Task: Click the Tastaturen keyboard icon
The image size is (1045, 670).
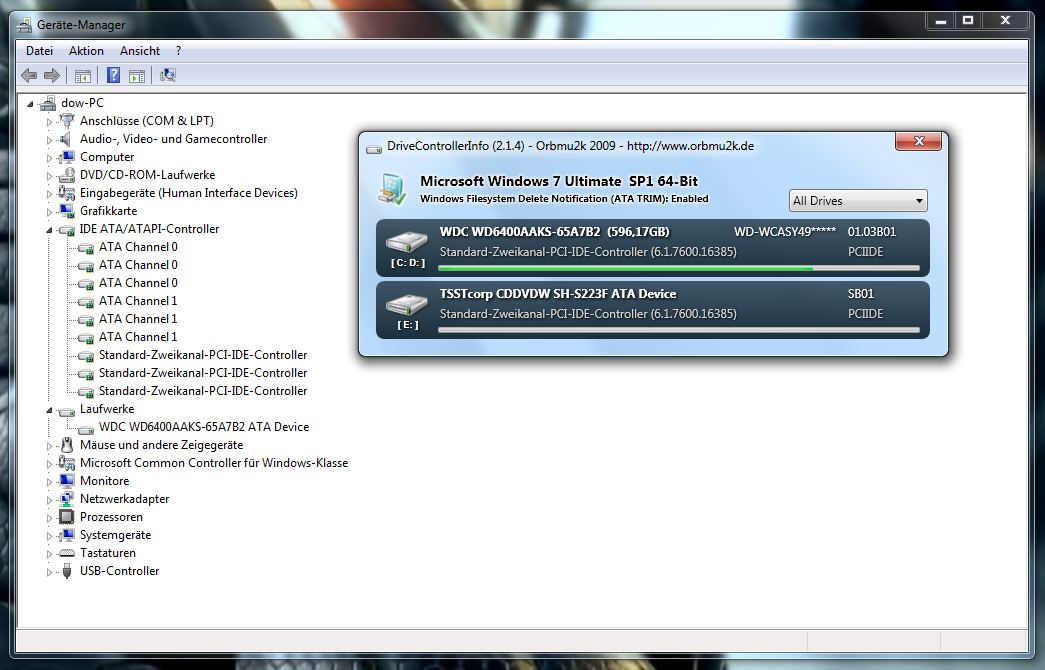Action: pyautogui.click(x=67, y=553)
